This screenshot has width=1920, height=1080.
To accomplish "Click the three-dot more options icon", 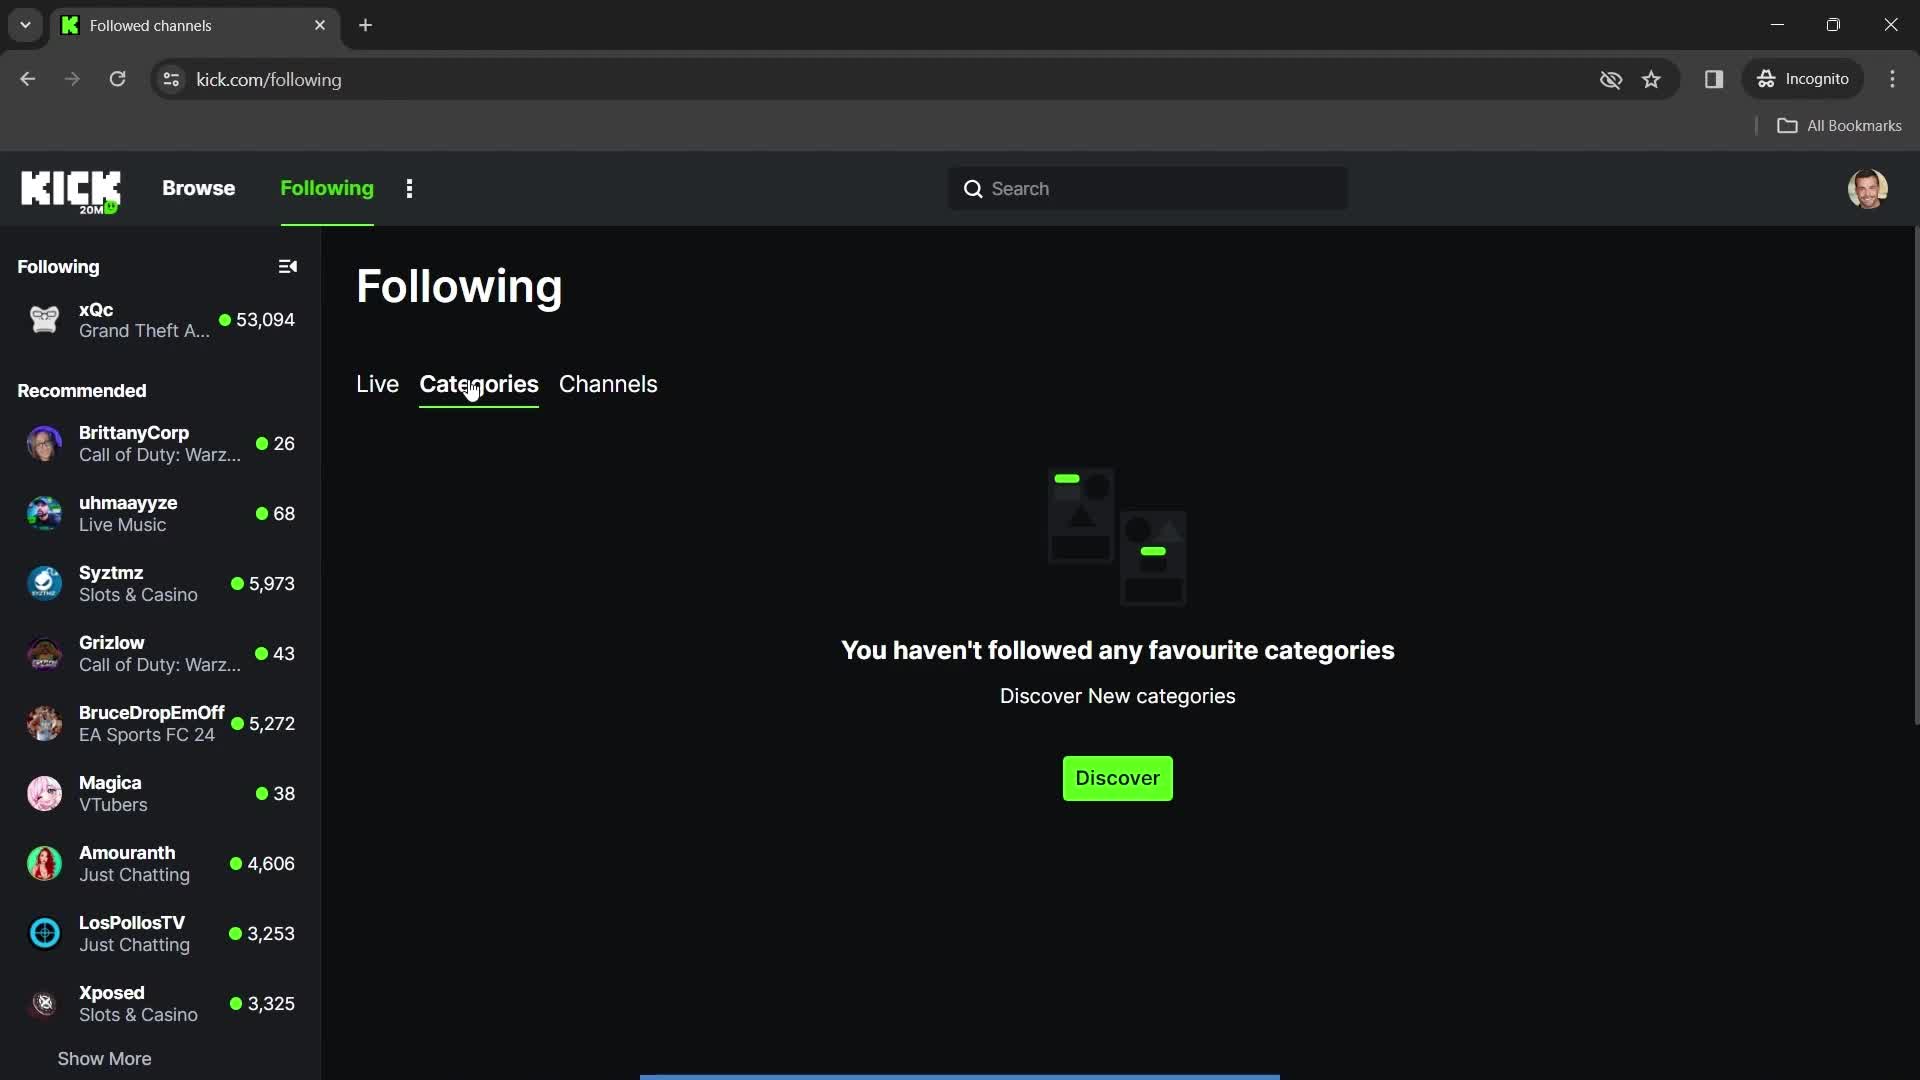I will (407, 187).
